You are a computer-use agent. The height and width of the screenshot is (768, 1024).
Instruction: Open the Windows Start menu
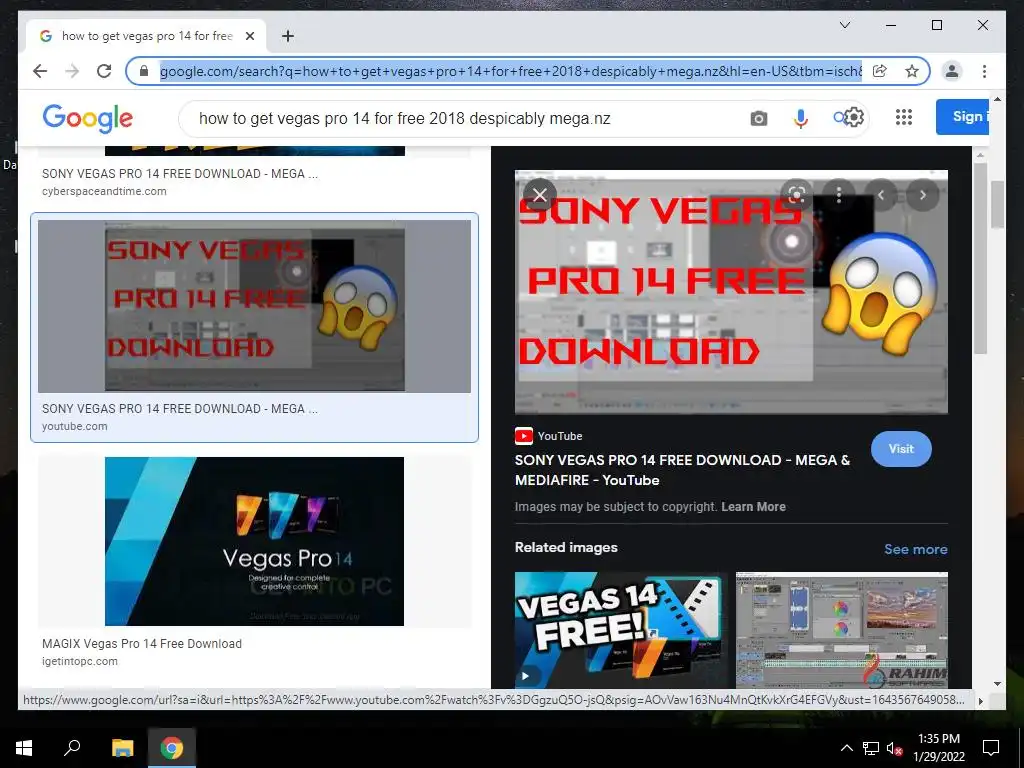click(x=24, y=748)
